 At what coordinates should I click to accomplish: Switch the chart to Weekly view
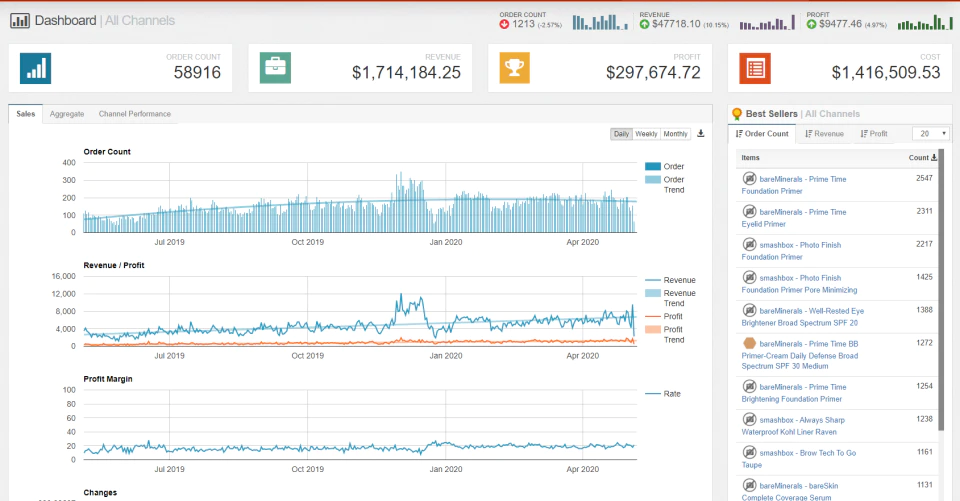pos(646,134)
